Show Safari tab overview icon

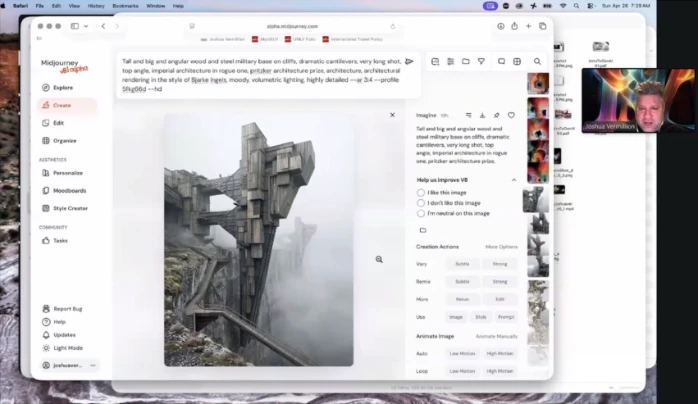pos(542,26)
